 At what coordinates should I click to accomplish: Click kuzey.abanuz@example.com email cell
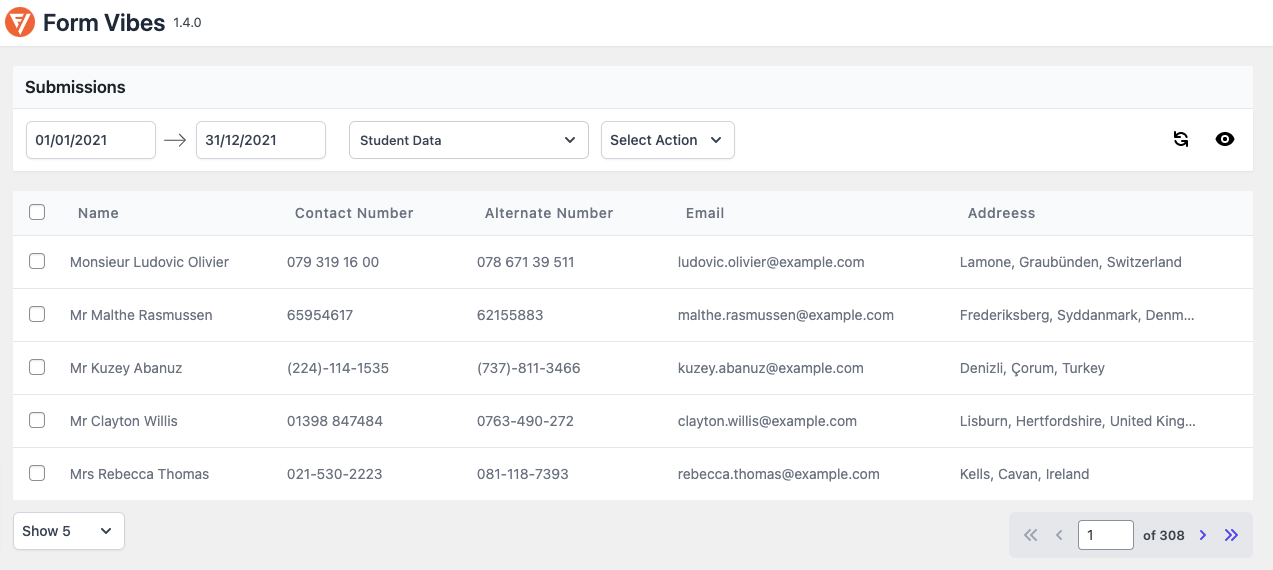[771, 368]
